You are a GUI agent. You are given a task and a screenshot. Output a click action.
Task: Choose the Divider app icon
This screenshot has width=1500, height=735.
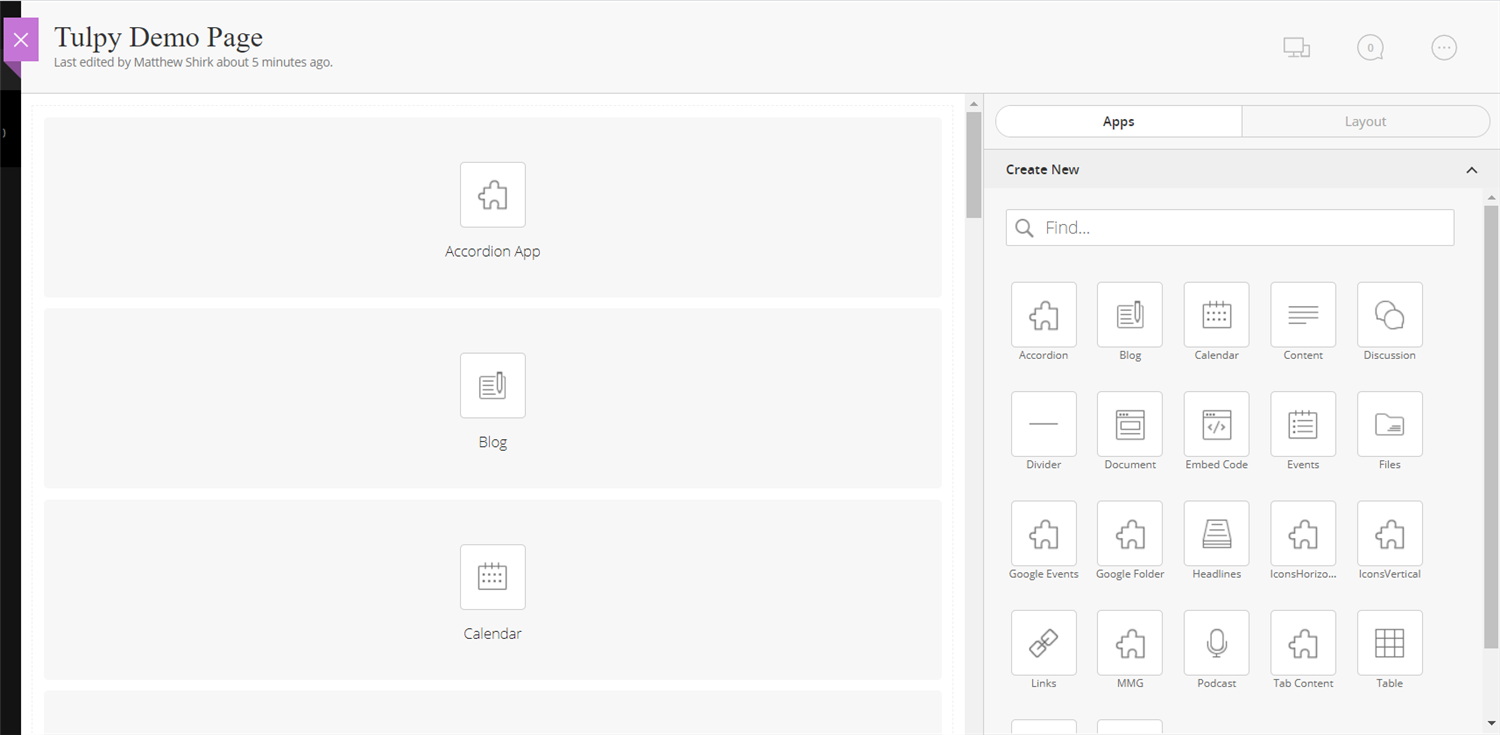click(x=1043, y=424)
